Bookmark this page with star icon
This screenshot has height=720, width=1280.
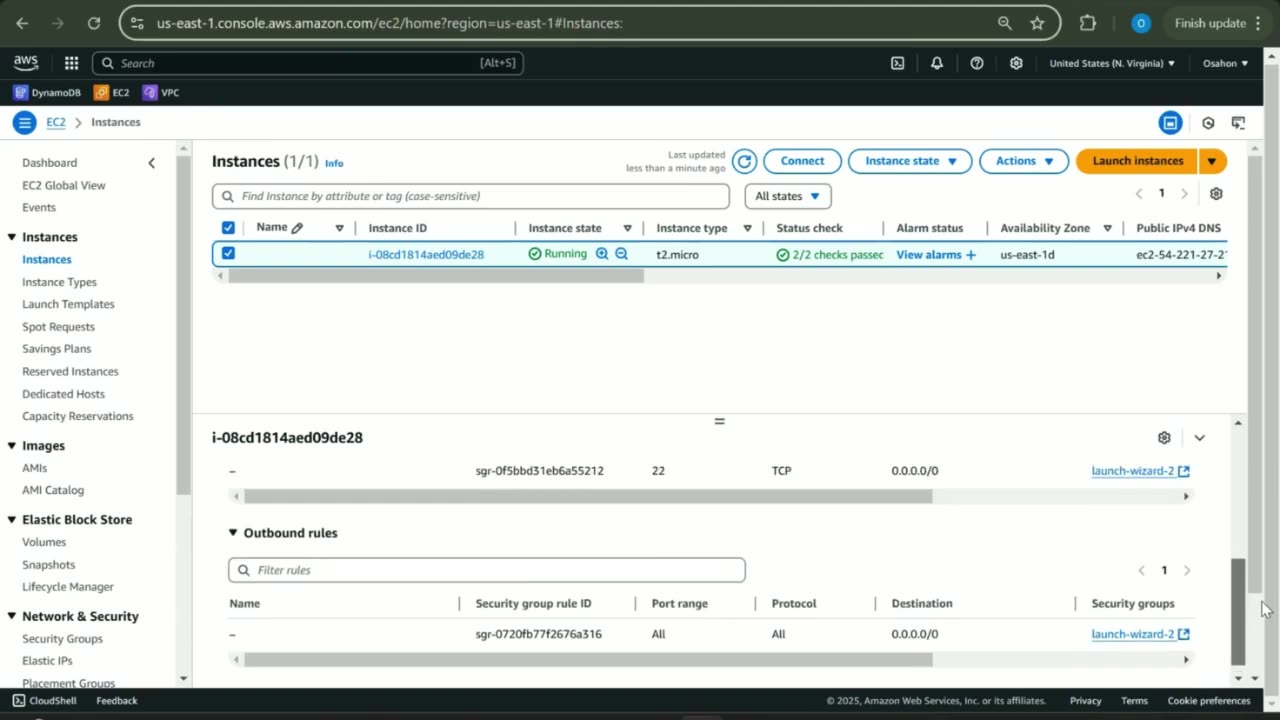[x=1037, y=23]
